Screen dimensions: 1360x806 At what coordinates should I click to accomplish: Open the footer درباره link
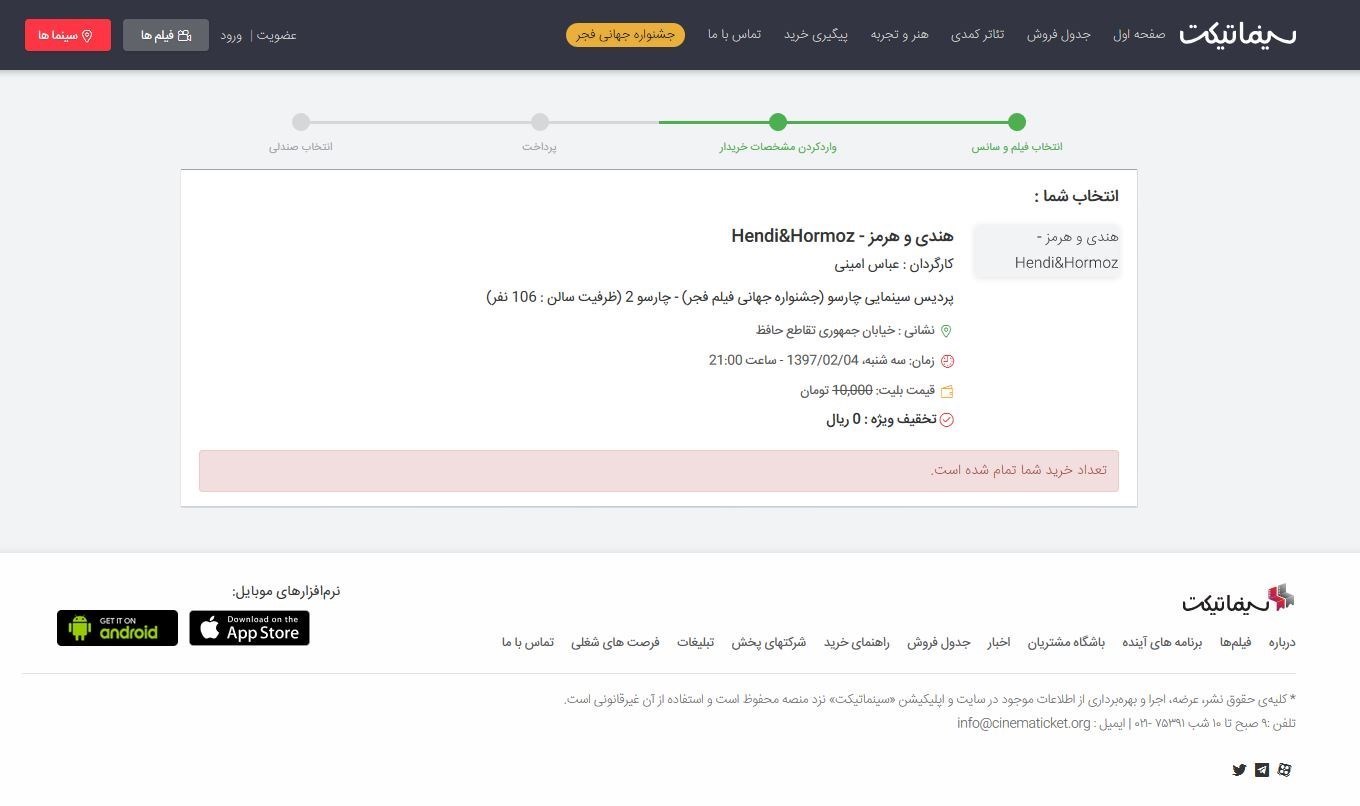point(1282,643)
